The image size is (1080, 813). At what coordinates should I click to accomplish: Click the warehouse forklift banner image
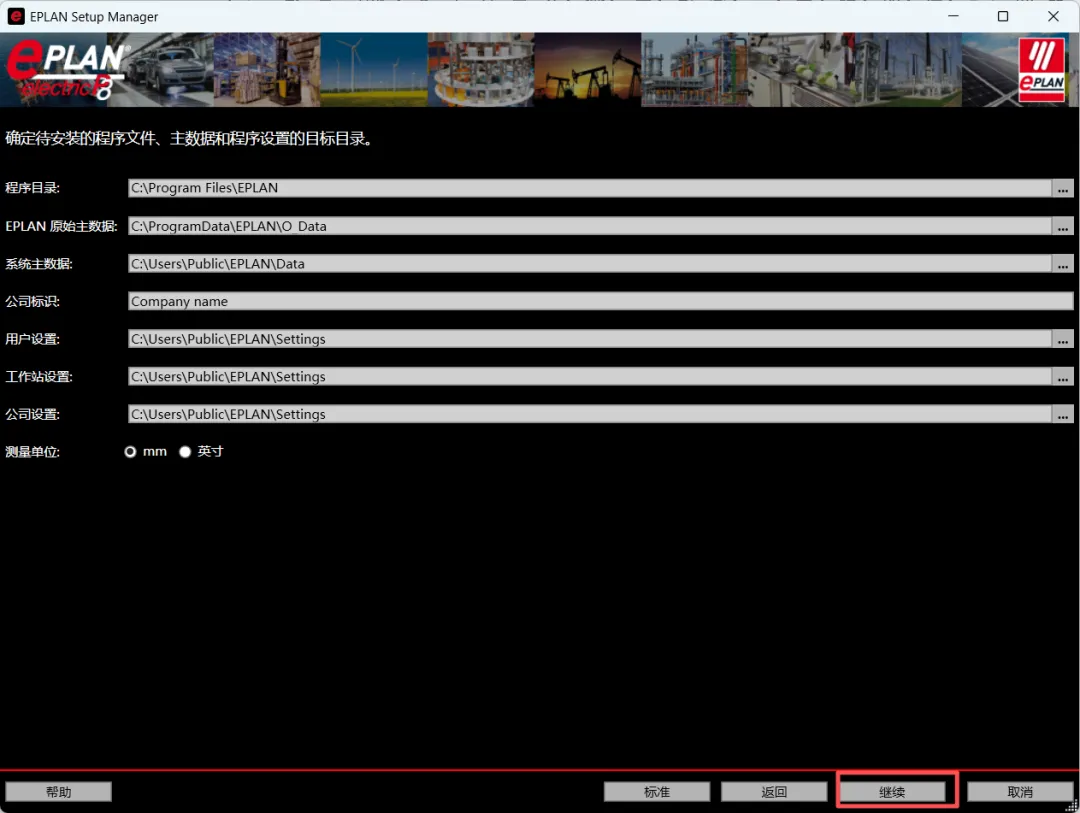click(267, 70)
